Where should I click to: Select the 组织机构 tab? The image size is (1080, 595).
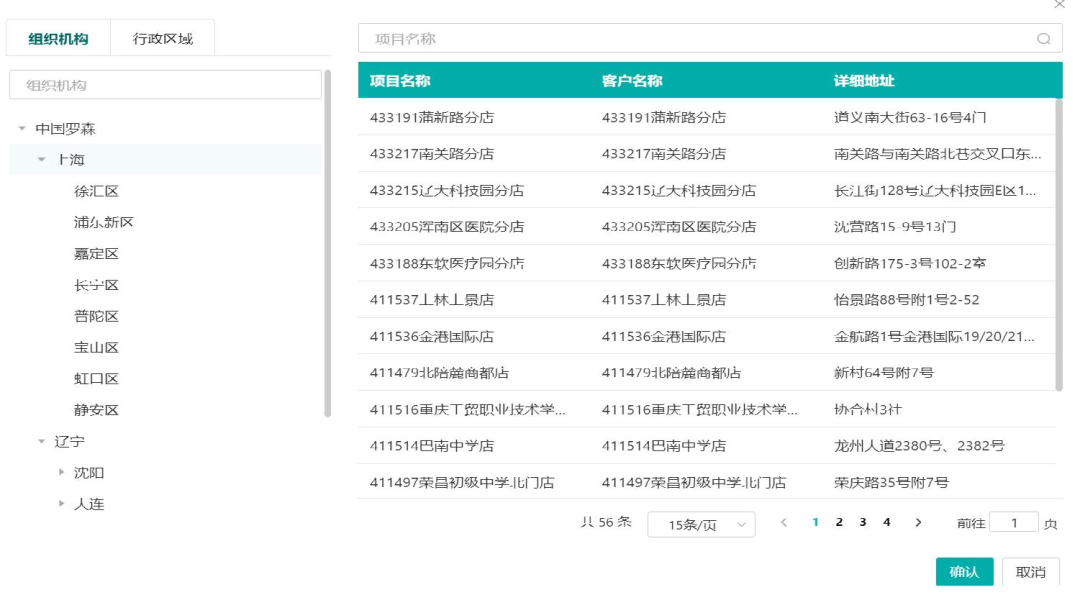[x=58, y=39]
